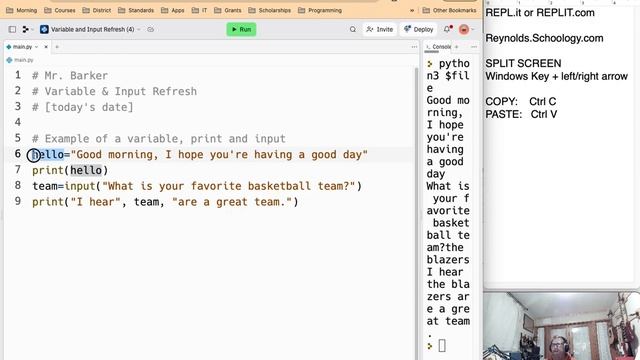Expand the main.py tab dropdown chevron
640x360 pixels.
pos(36,47)
